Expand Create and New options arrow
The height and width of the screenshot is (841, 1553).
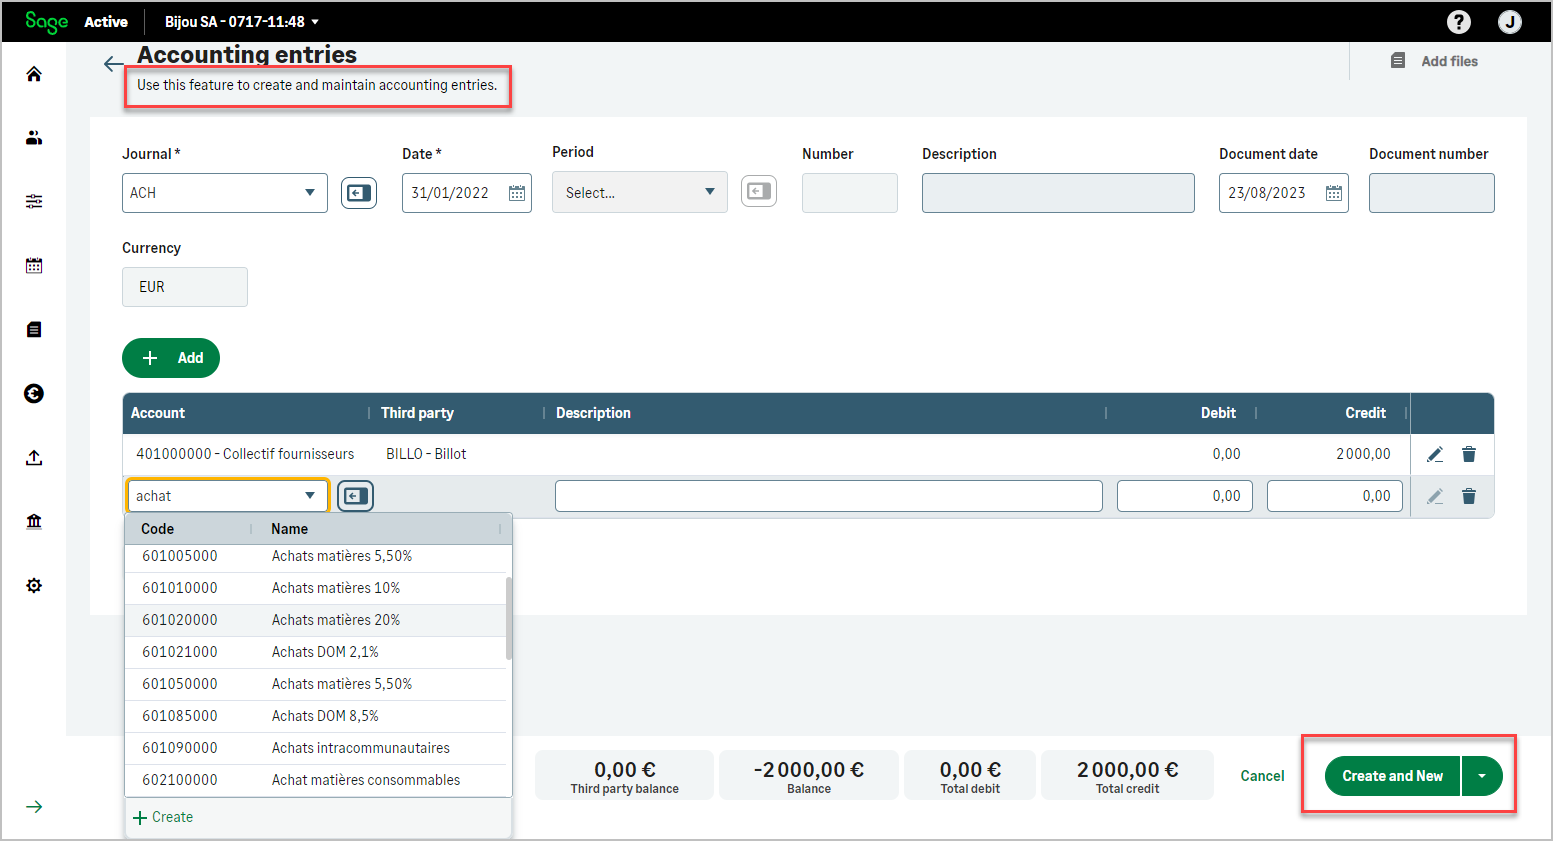pyautogui.click(x=1482, y=776)
